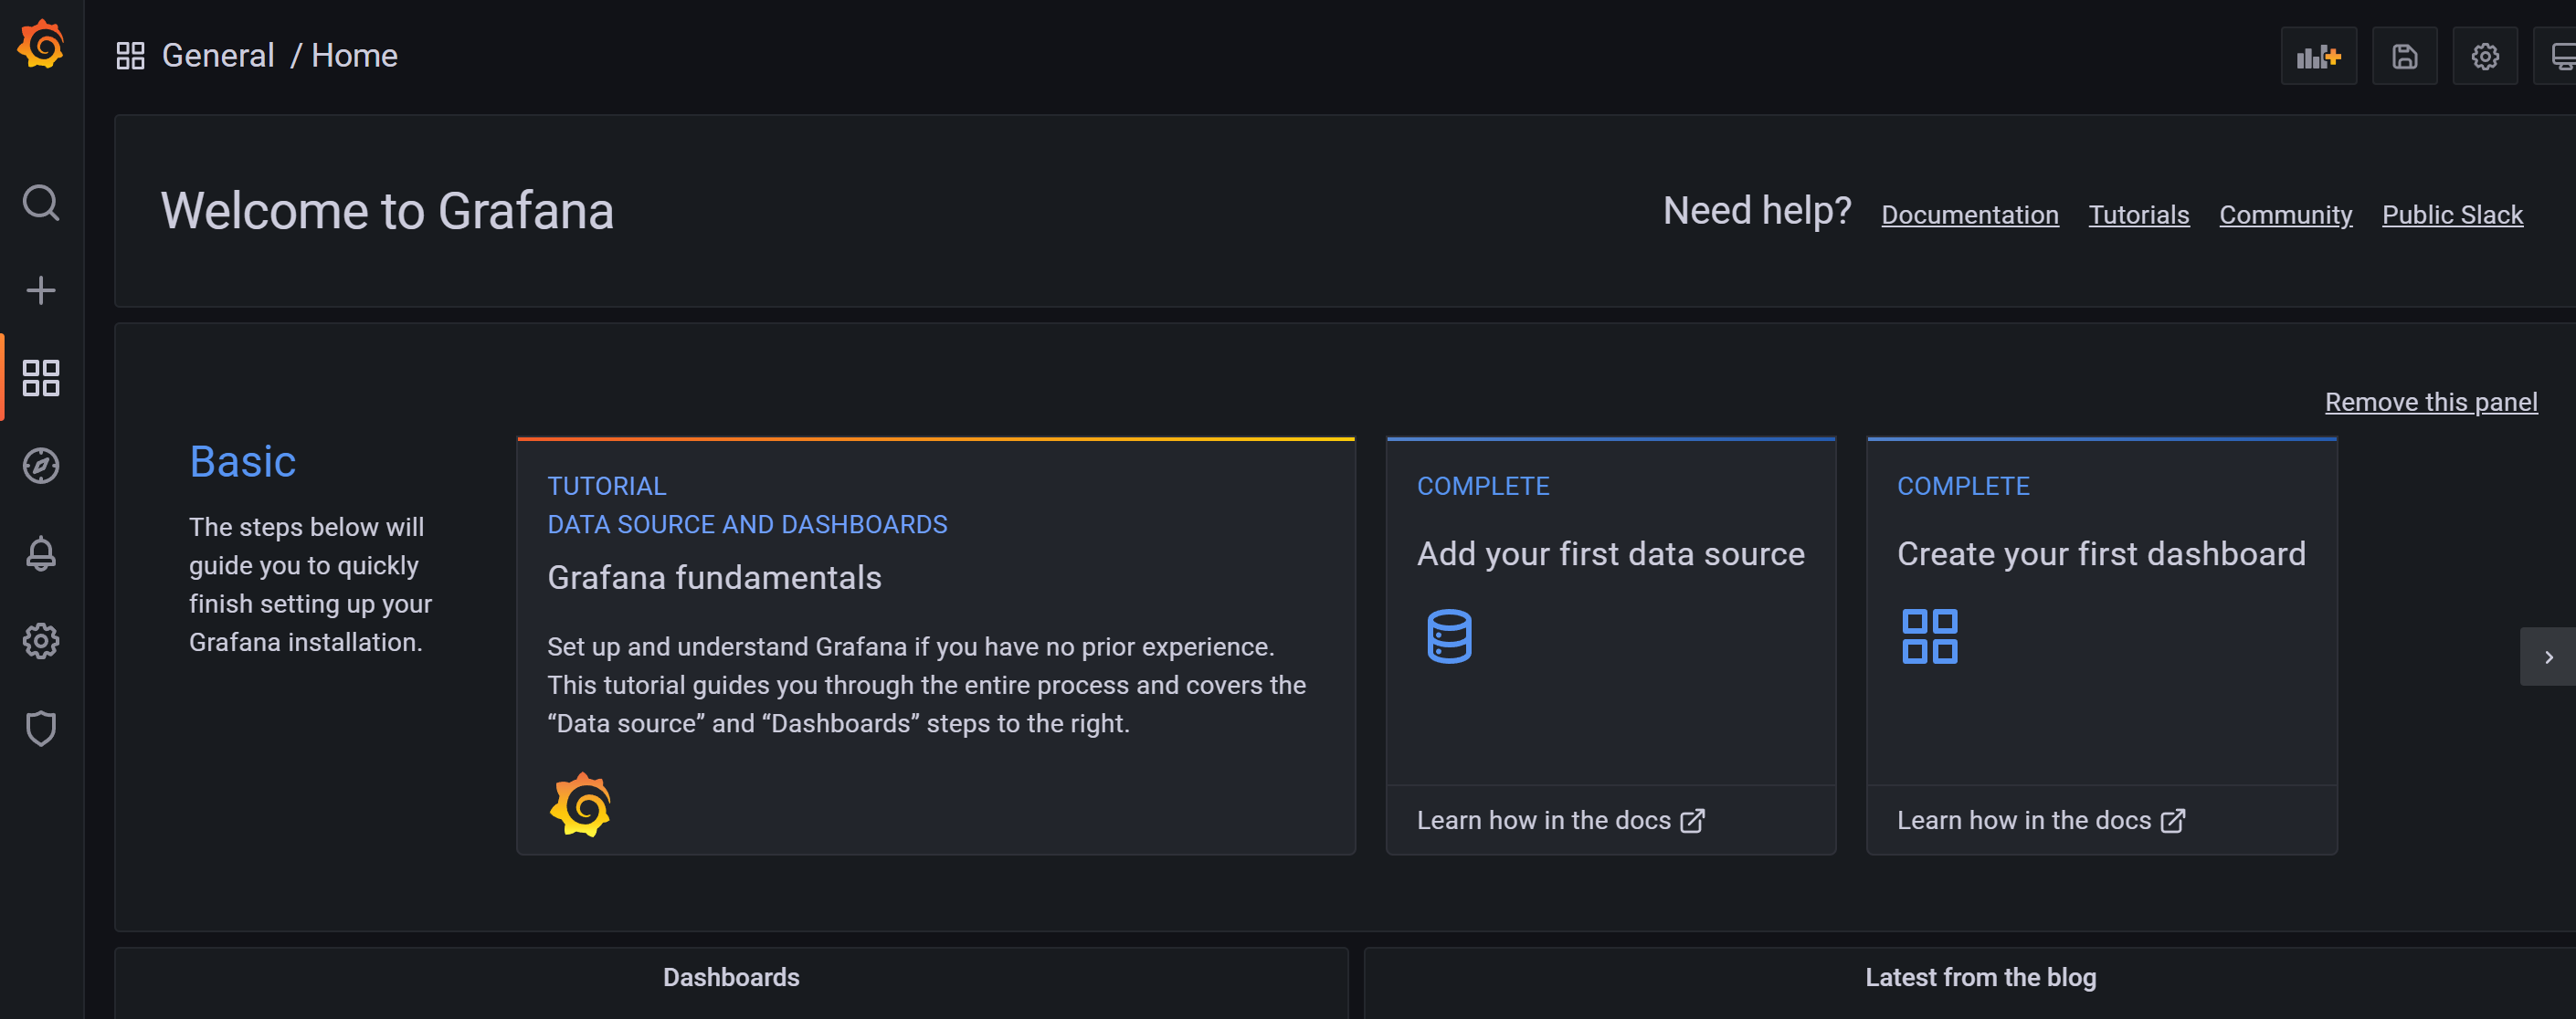Click the Create plus icon
Screen dimensions: 2576x1019
41,291
